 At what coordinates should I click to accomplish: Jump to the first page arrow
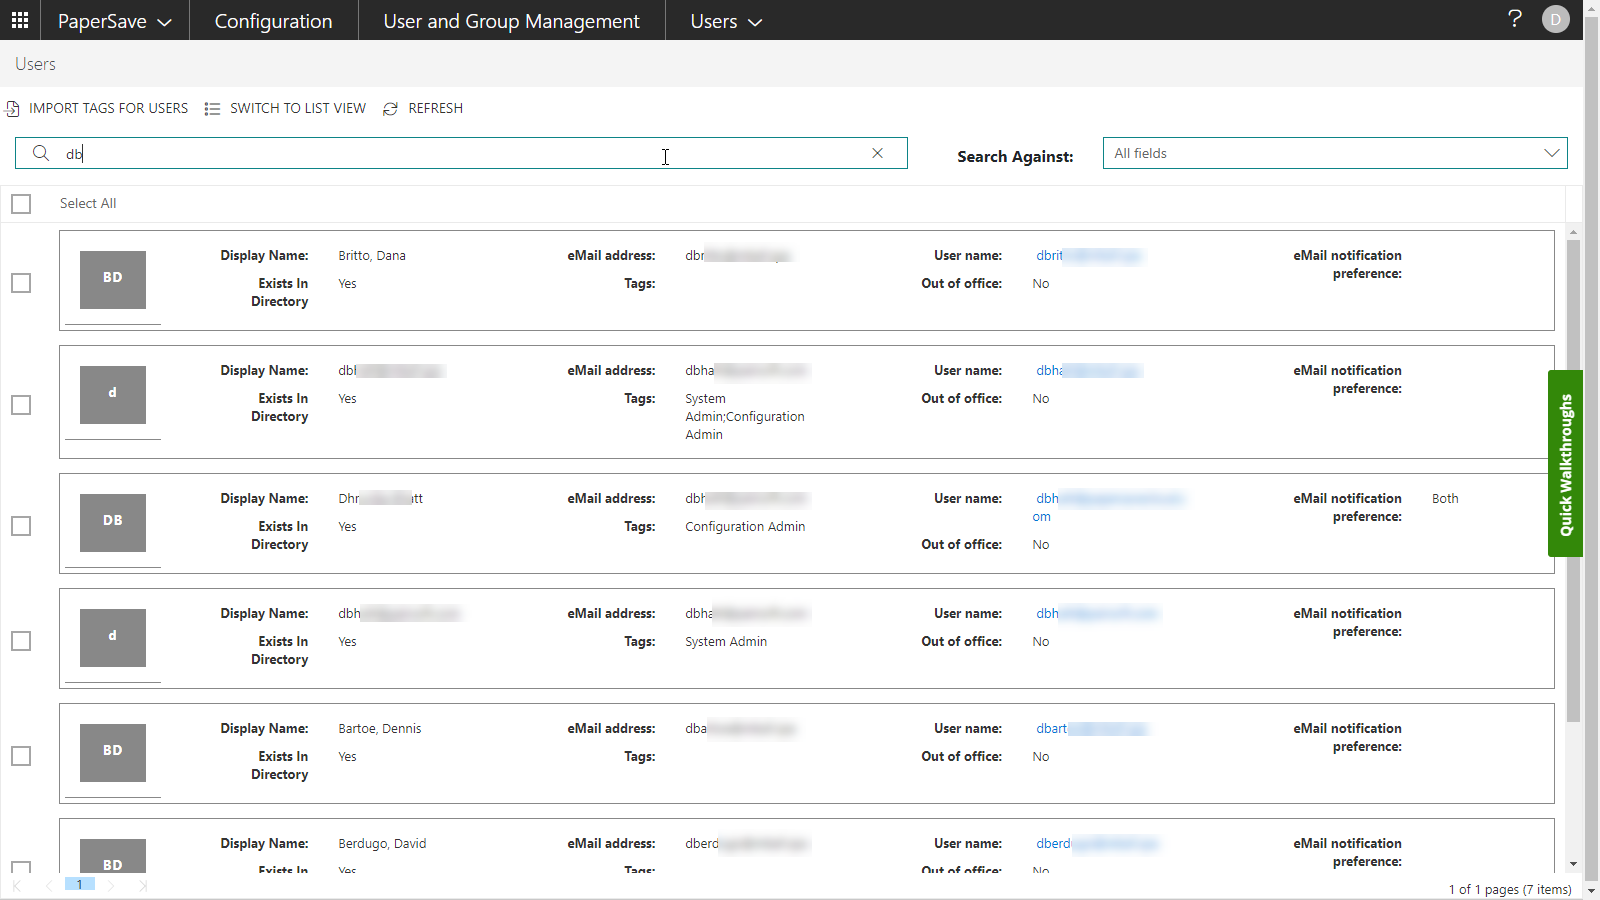tap(17, 885)
